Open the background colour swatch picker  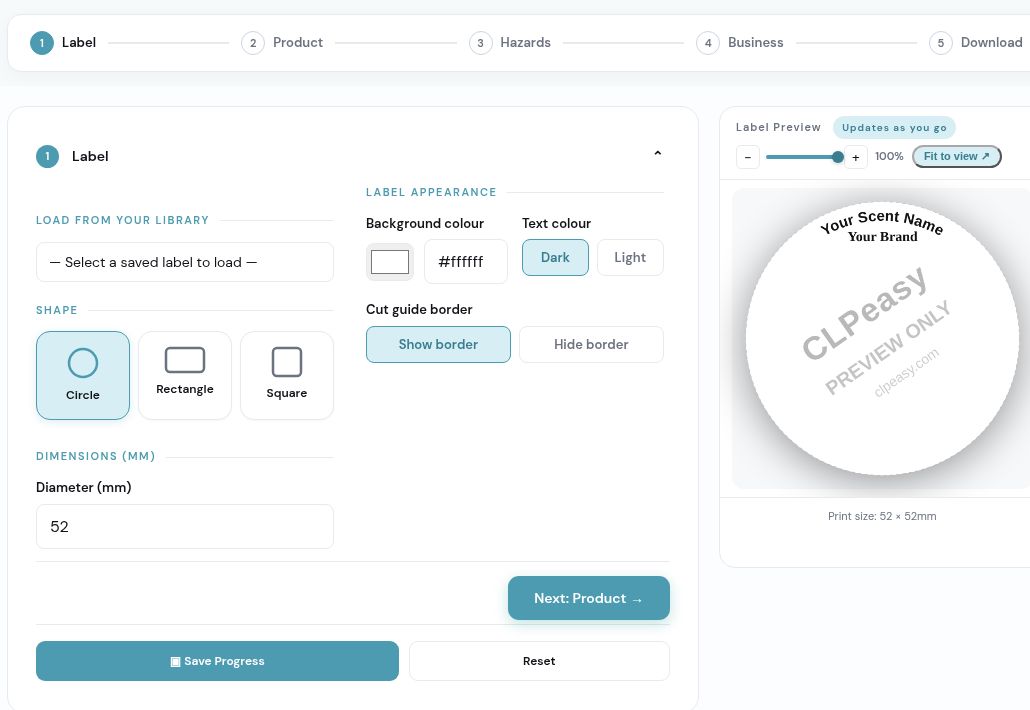tap(390, 262)
